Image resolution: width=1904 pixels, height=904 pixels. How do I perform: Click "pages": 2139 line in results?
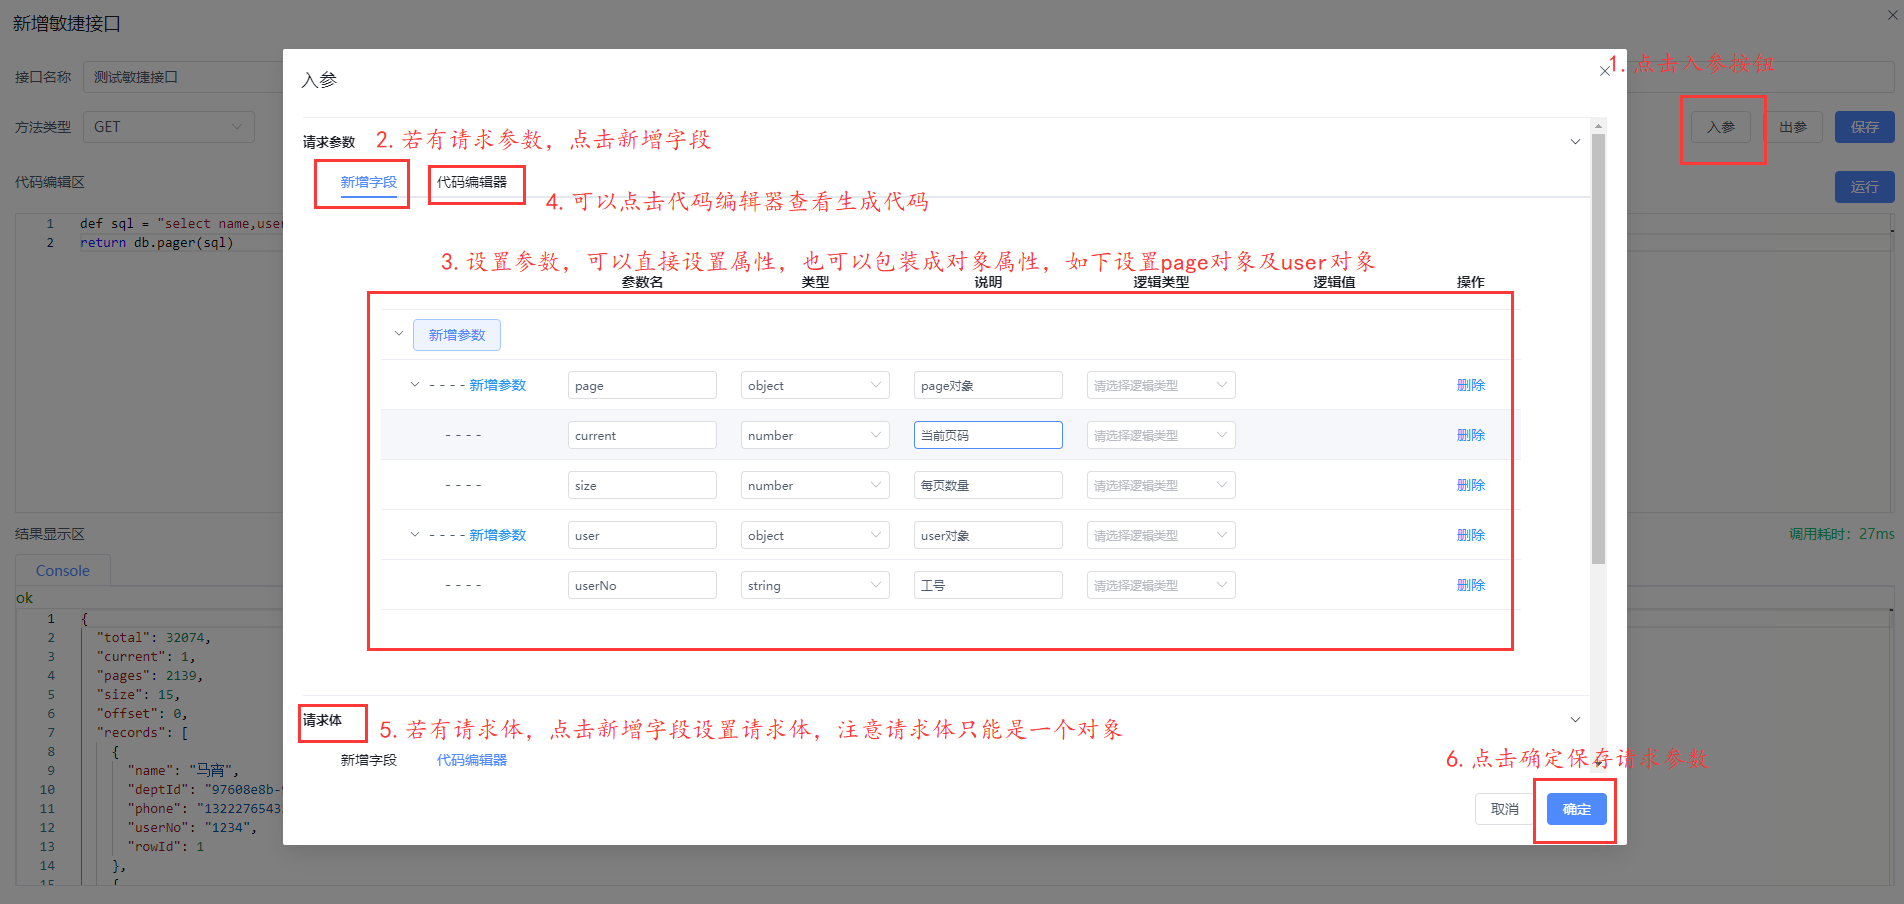(150, 676)
